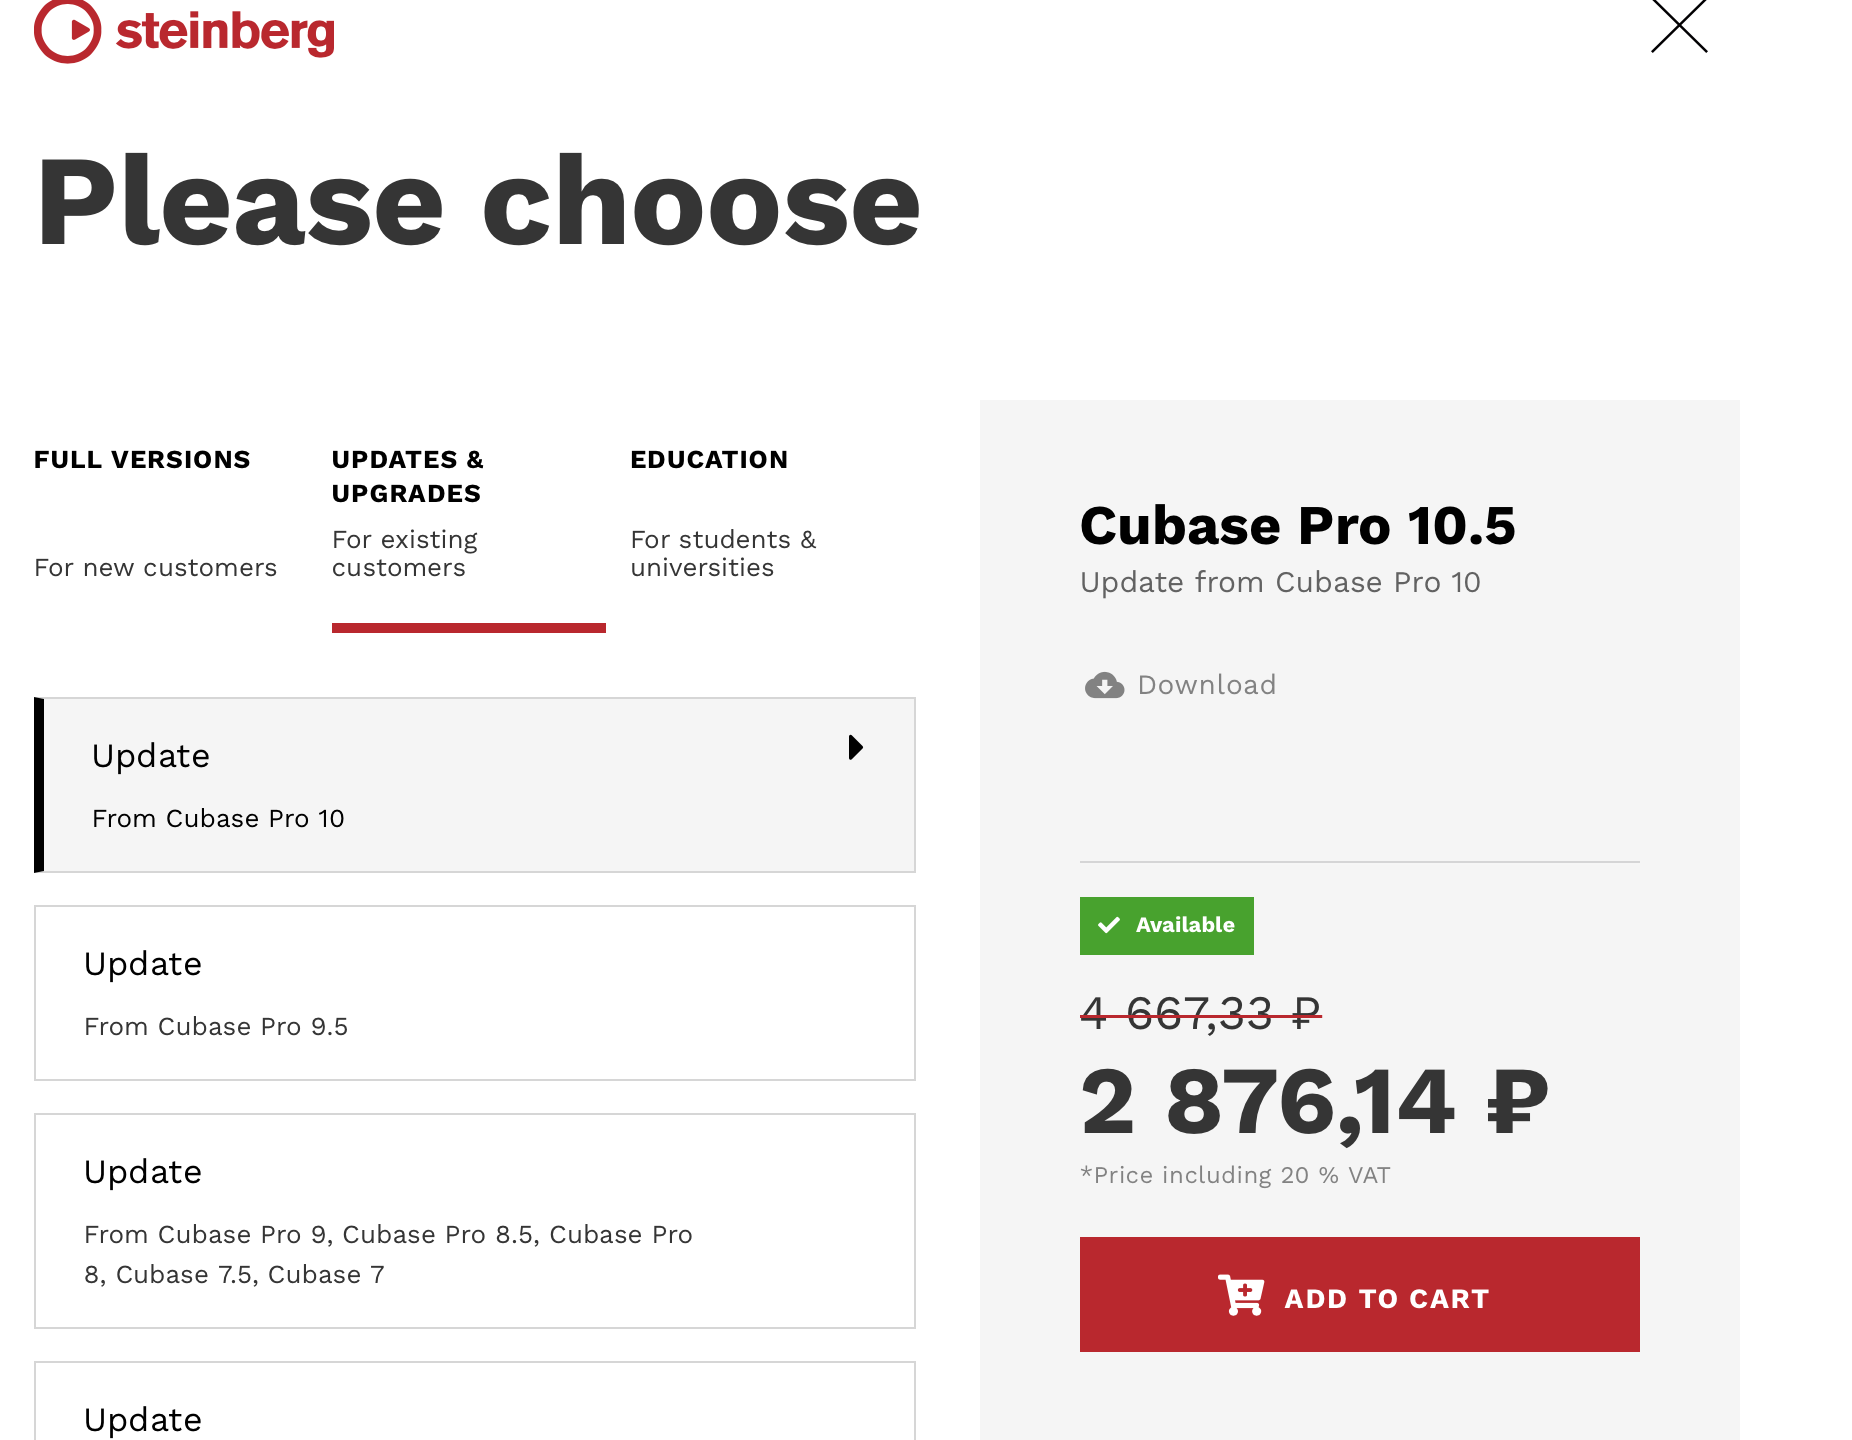Add Cubase Pro 10.5 to cart

point(1360,1295)
